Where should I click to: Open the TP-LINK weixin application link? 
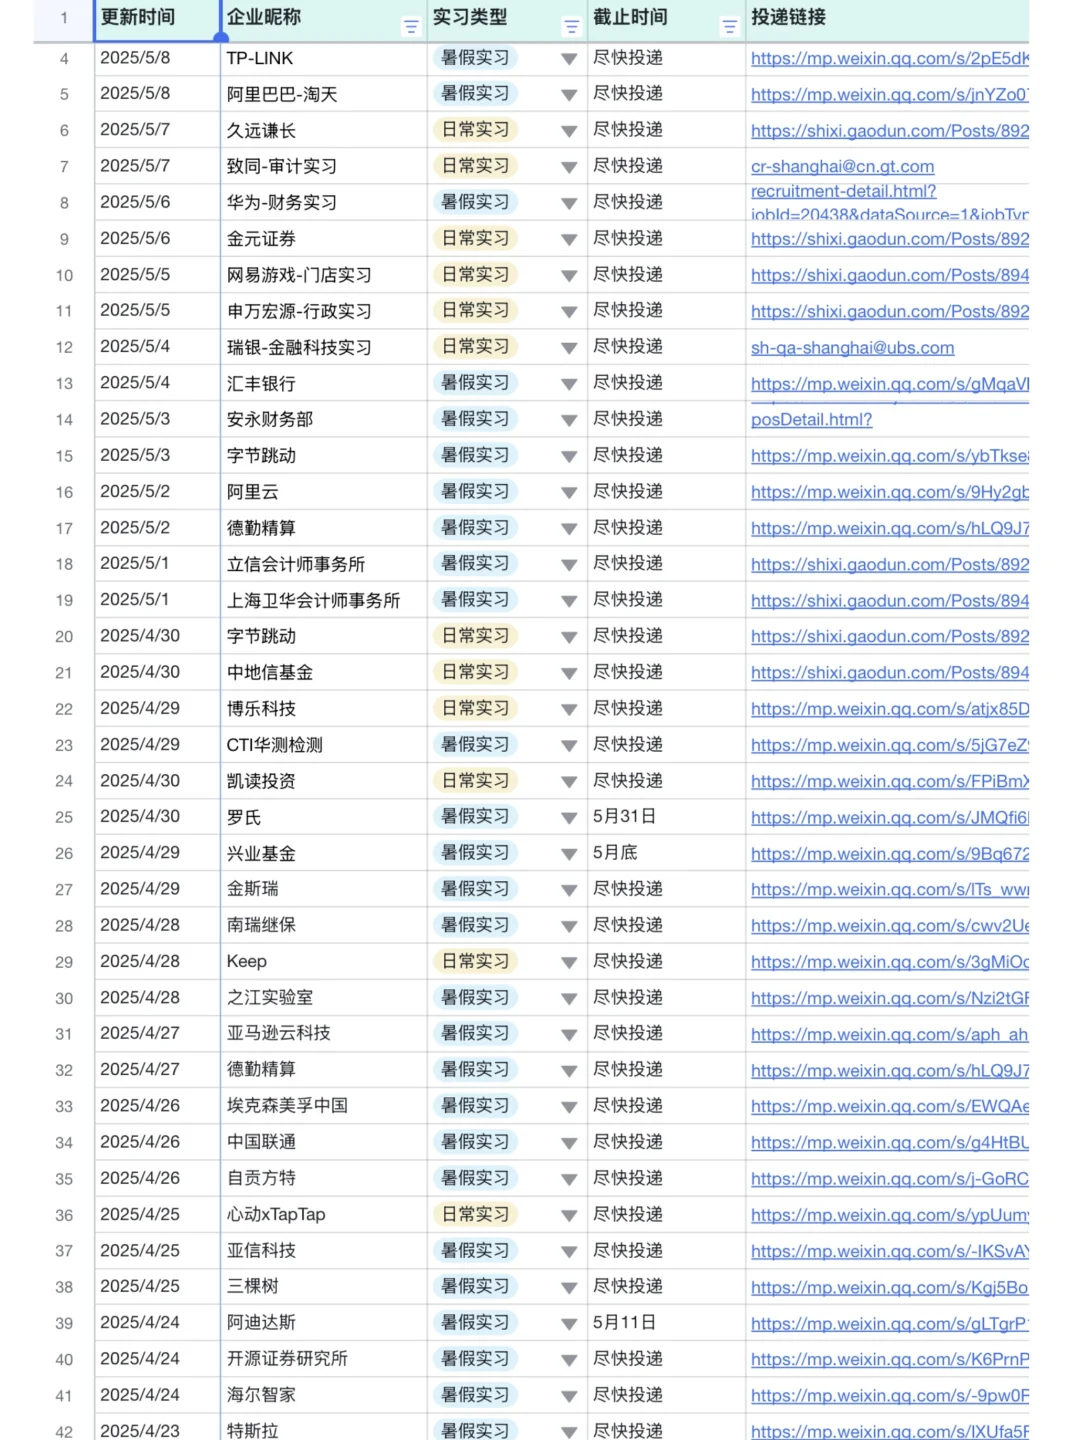click(x=889, y=59)
